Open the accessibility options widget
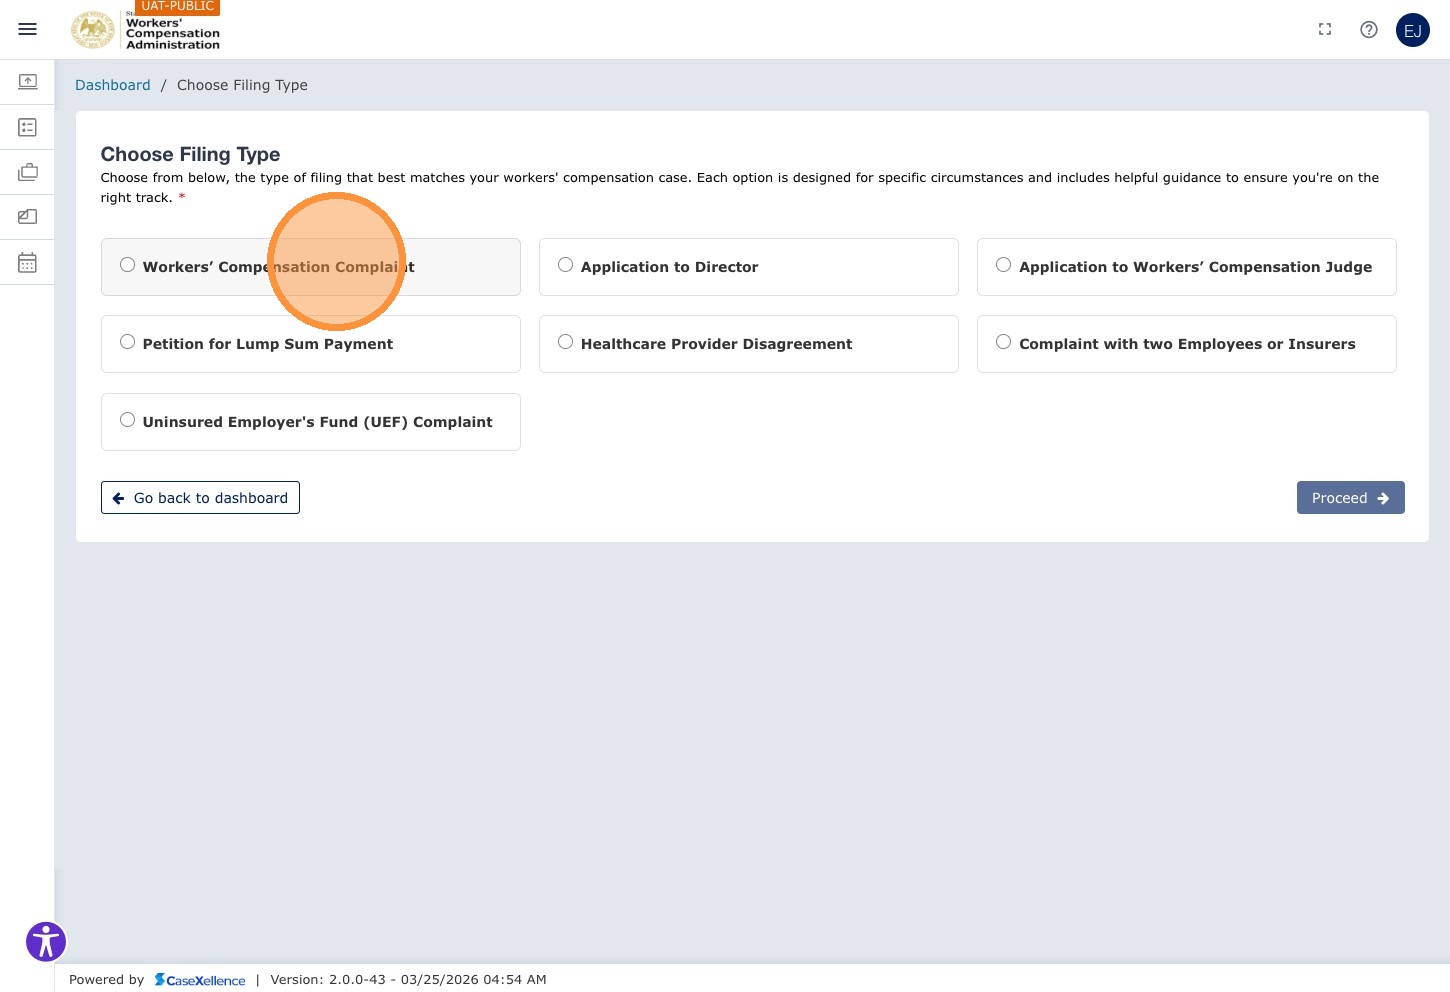This screenshot has width=1450, height=992. click(x=46, y=942)
